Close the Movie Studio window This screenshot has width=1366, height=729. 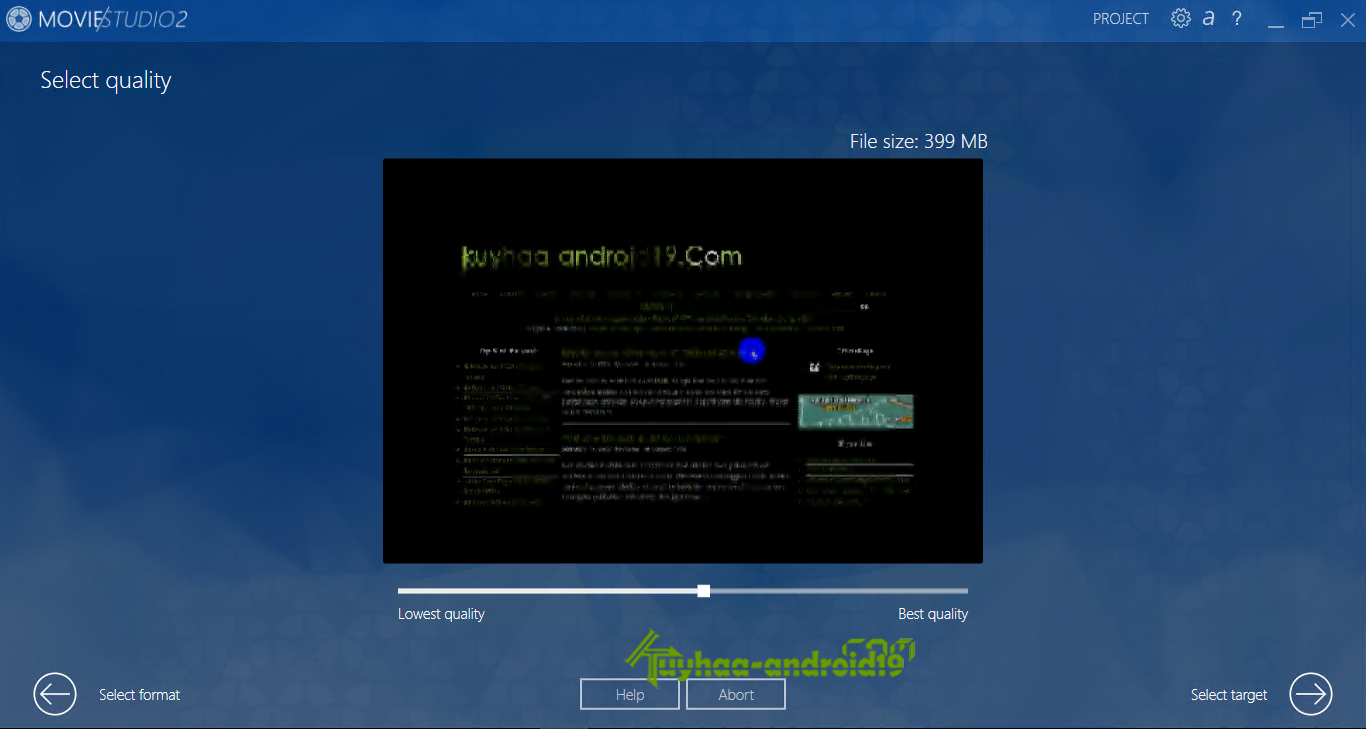coord(1346,19)
